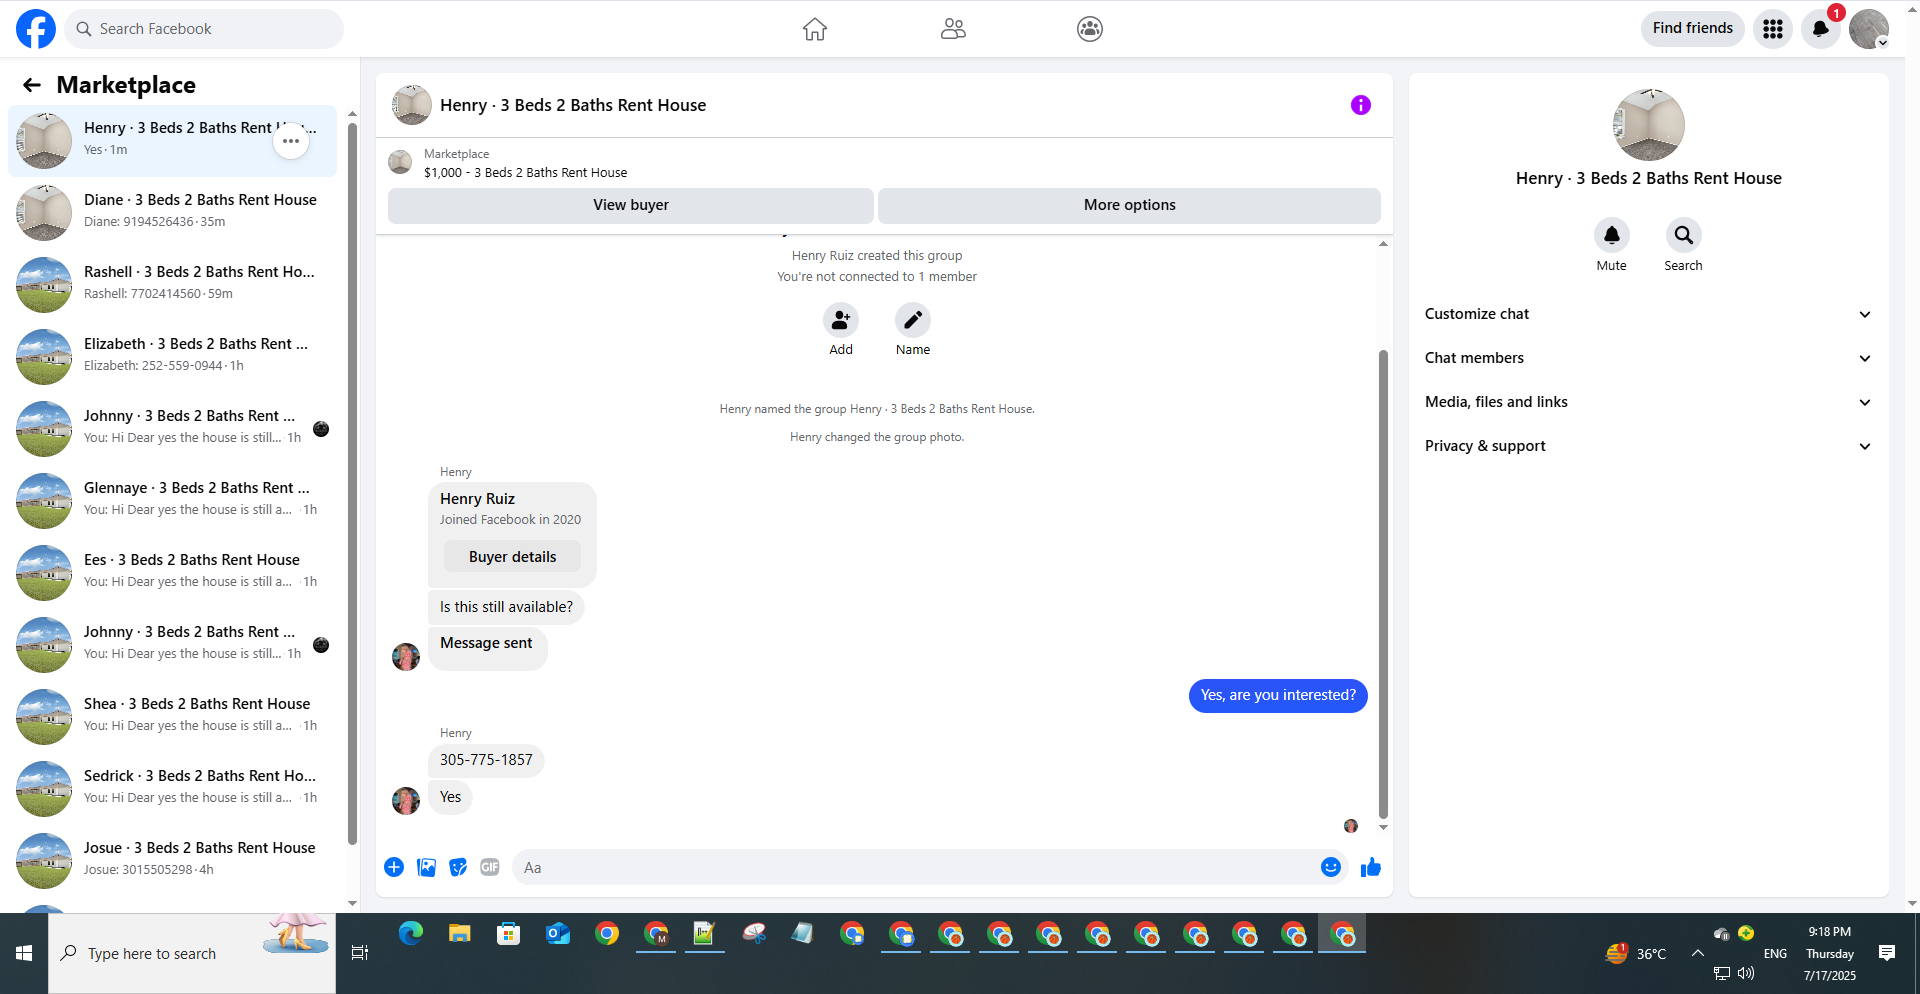
Task: Click the Search Facebook field
Action: [204, 29]
